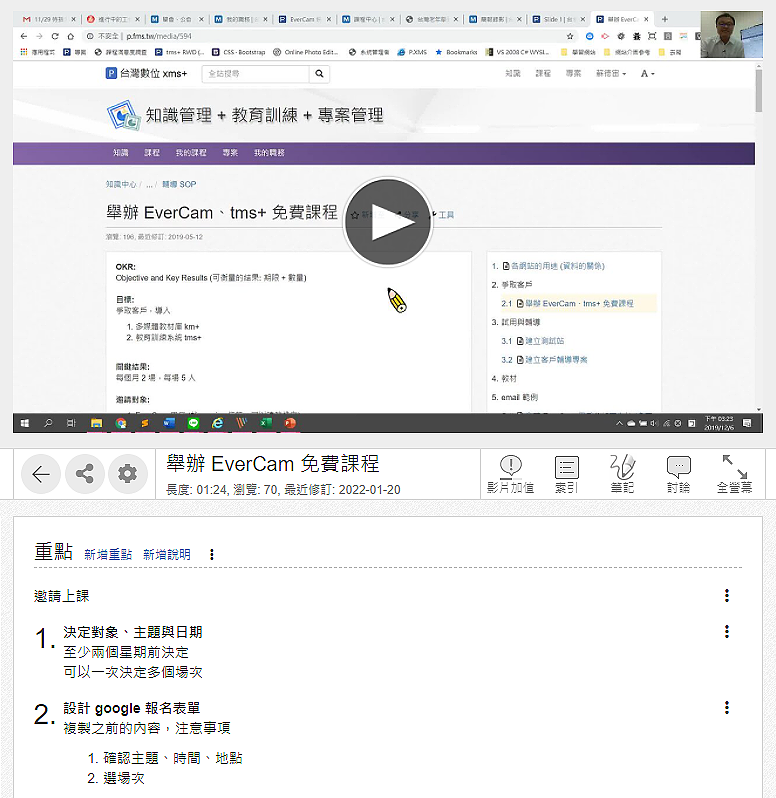Click the presenter webcam thumbnail

[729, 37]
